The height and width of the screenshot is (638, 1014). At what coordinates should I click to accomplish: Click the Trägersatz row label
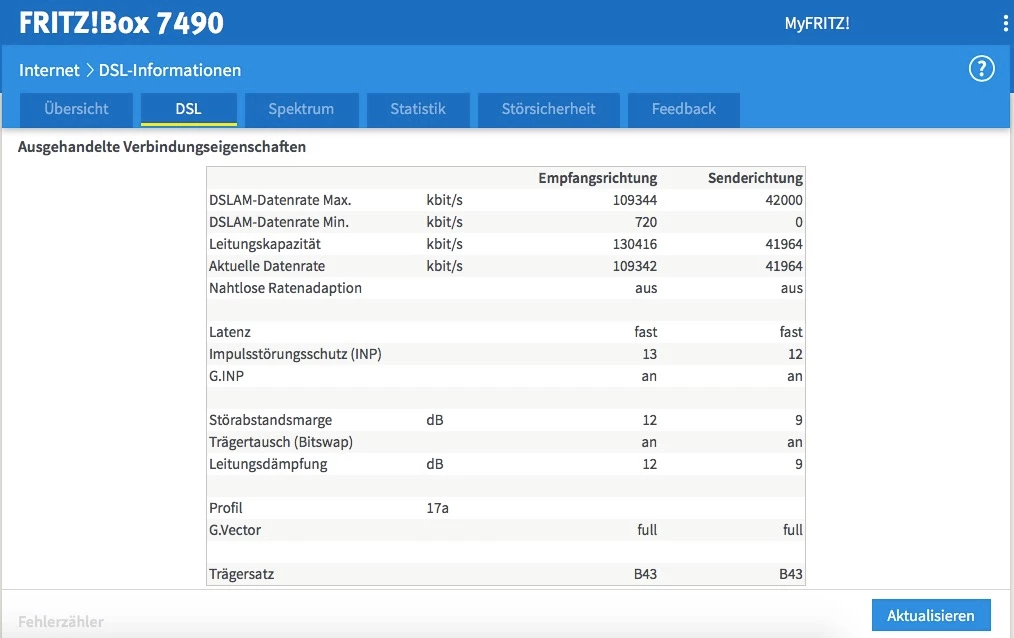point(241,574)
